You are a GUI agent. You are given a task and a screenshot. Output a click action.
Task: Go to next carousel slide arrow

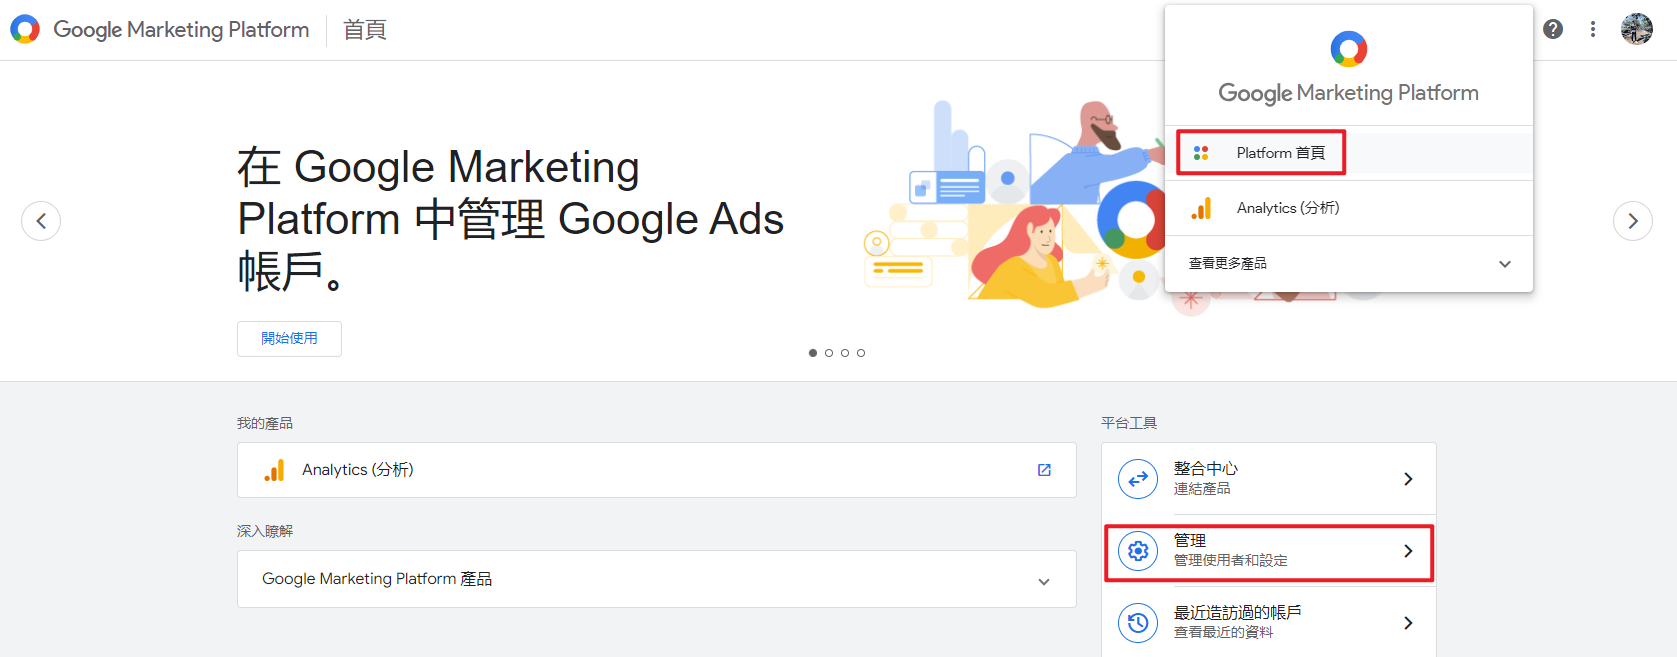pos(1633,221)
